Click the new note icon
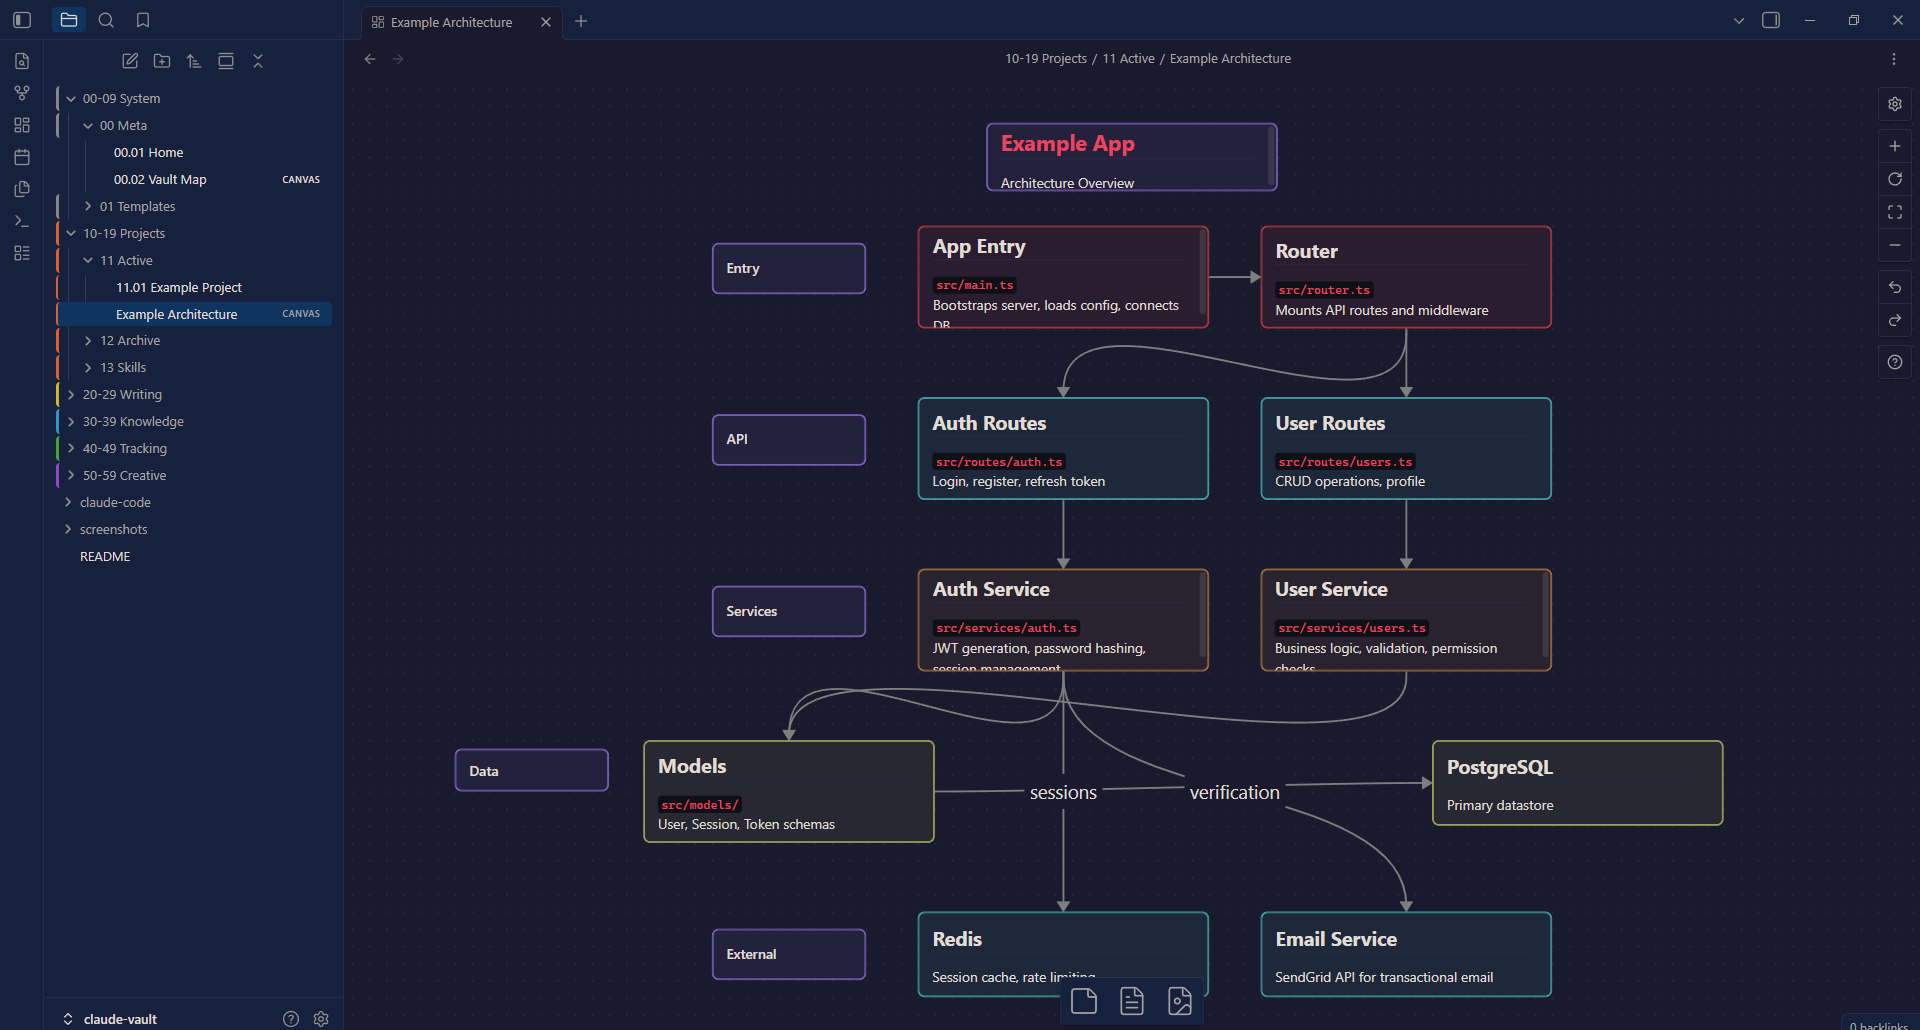The height and width of the screenshot is (1030, 1920). (x=130, y=61)
